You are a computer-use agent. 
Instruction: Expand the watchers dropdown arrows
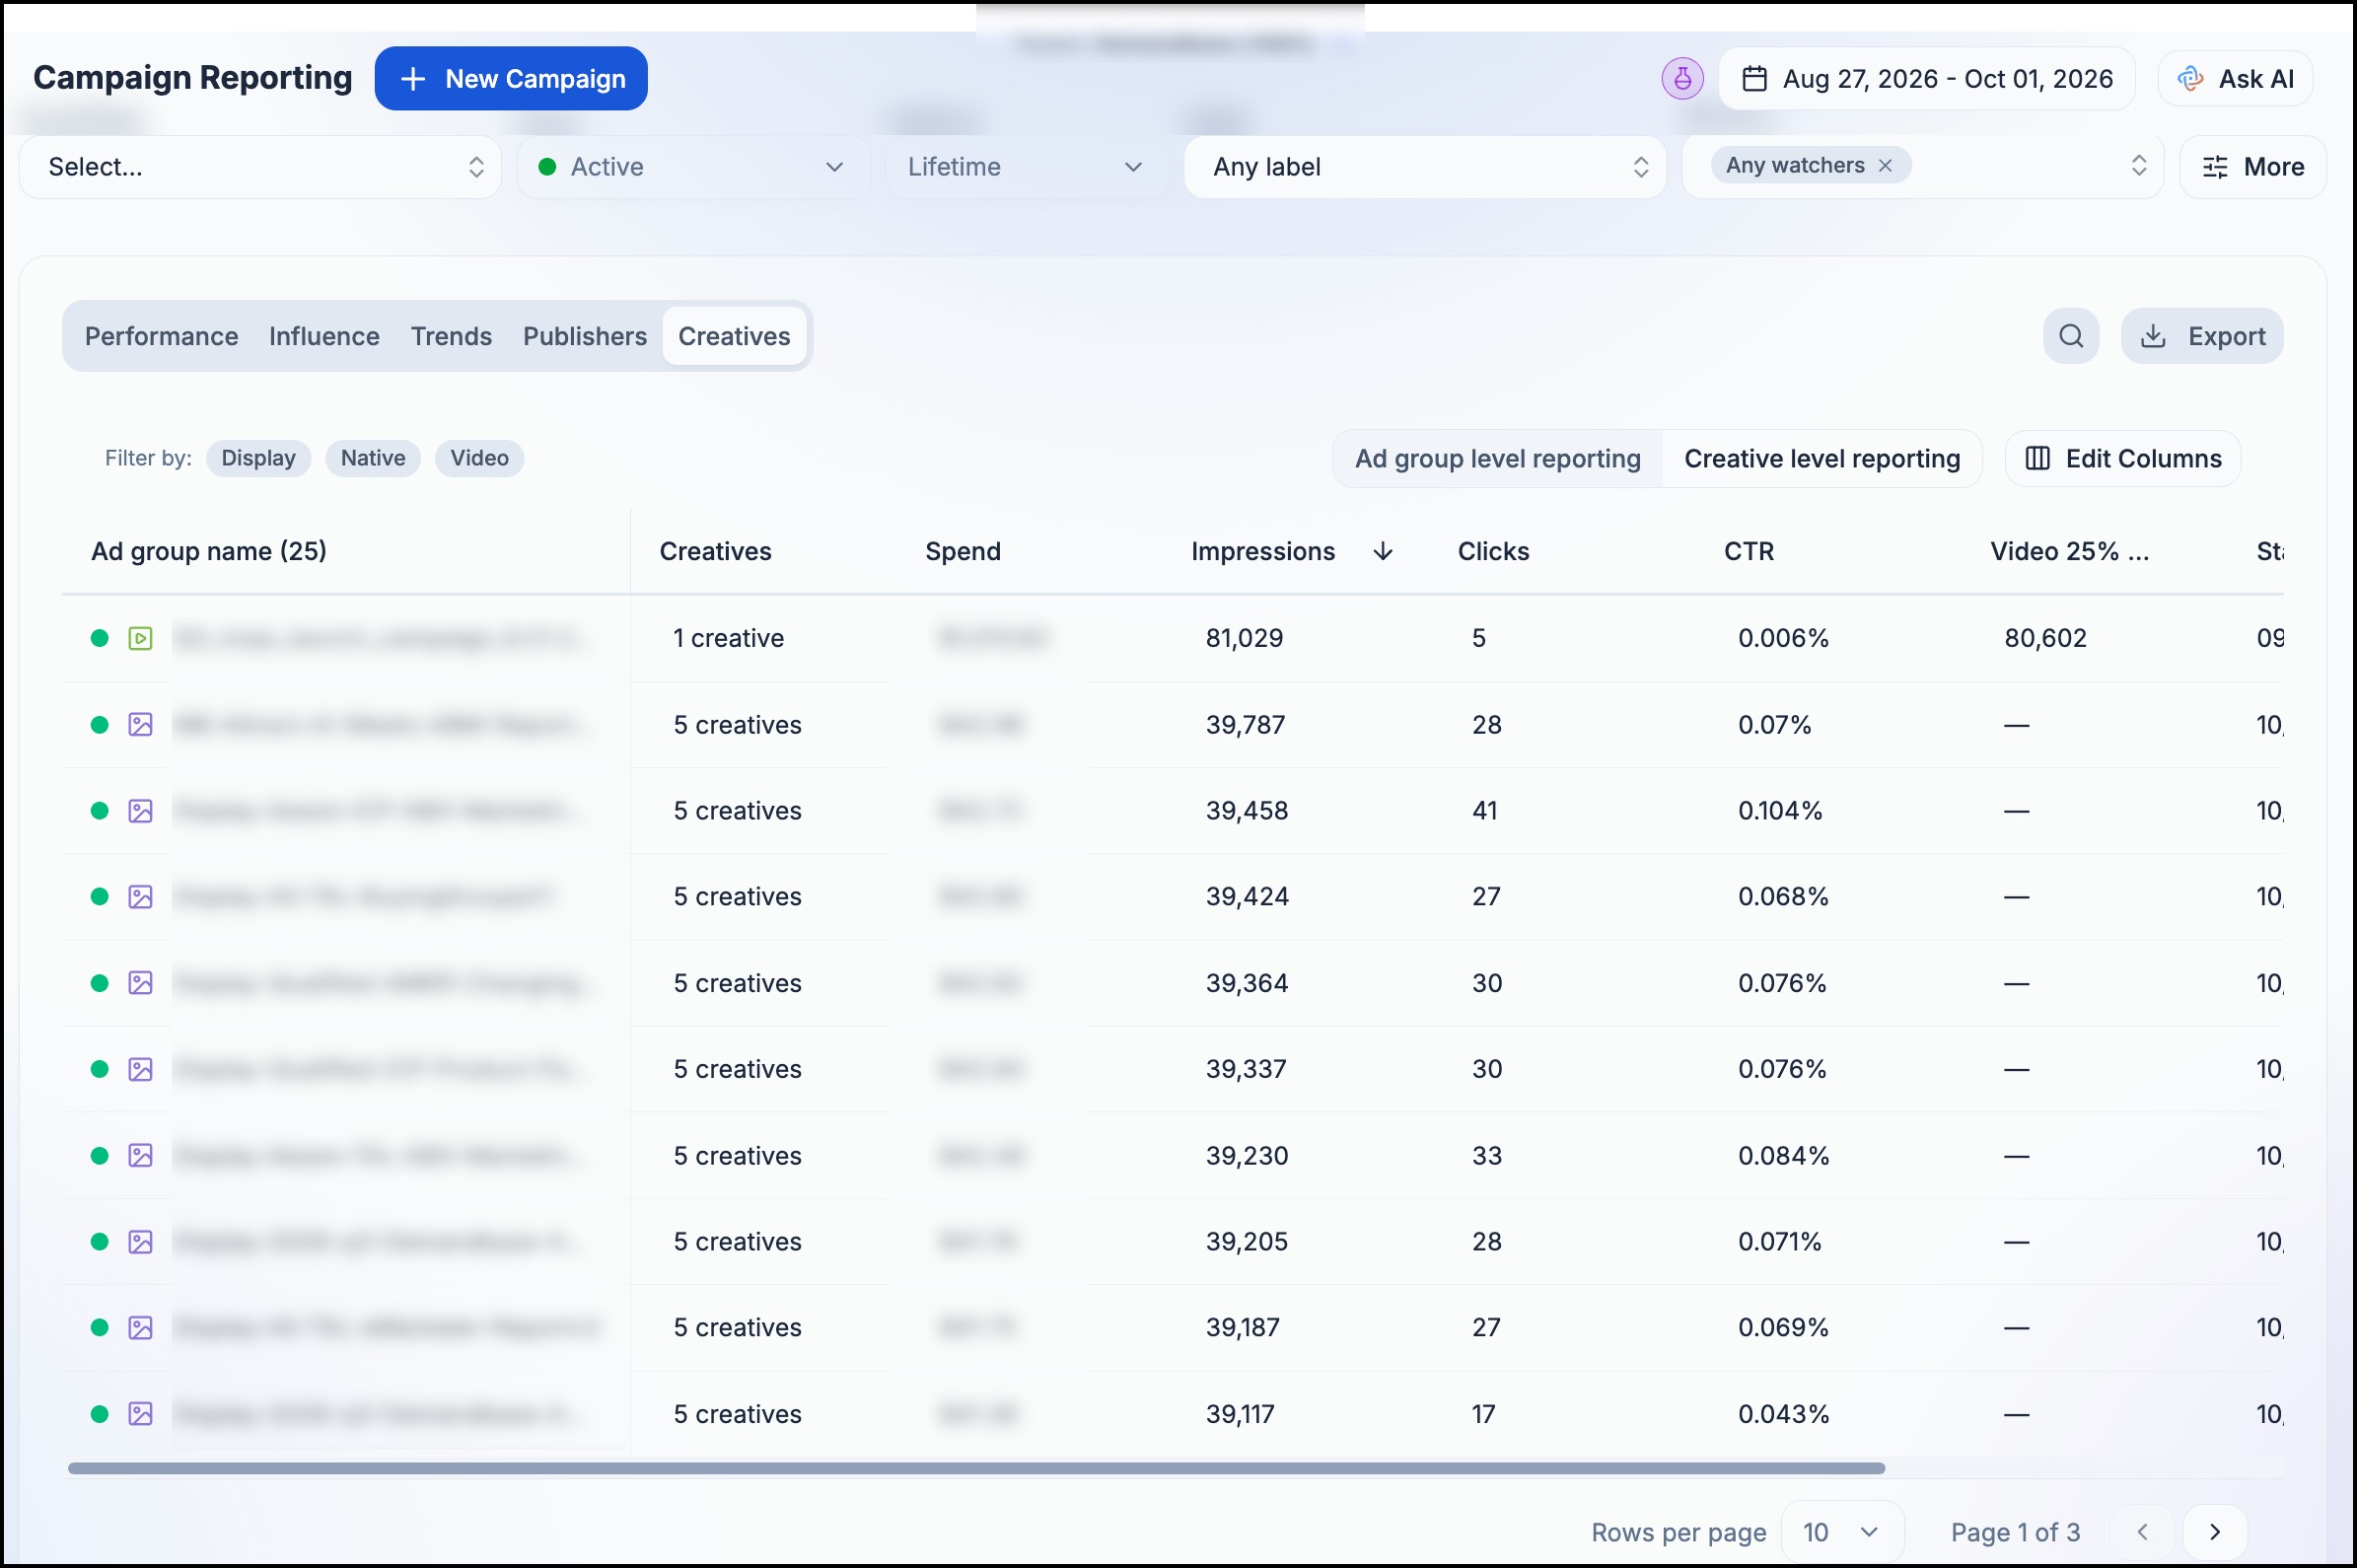click(x=2138, y=166)
